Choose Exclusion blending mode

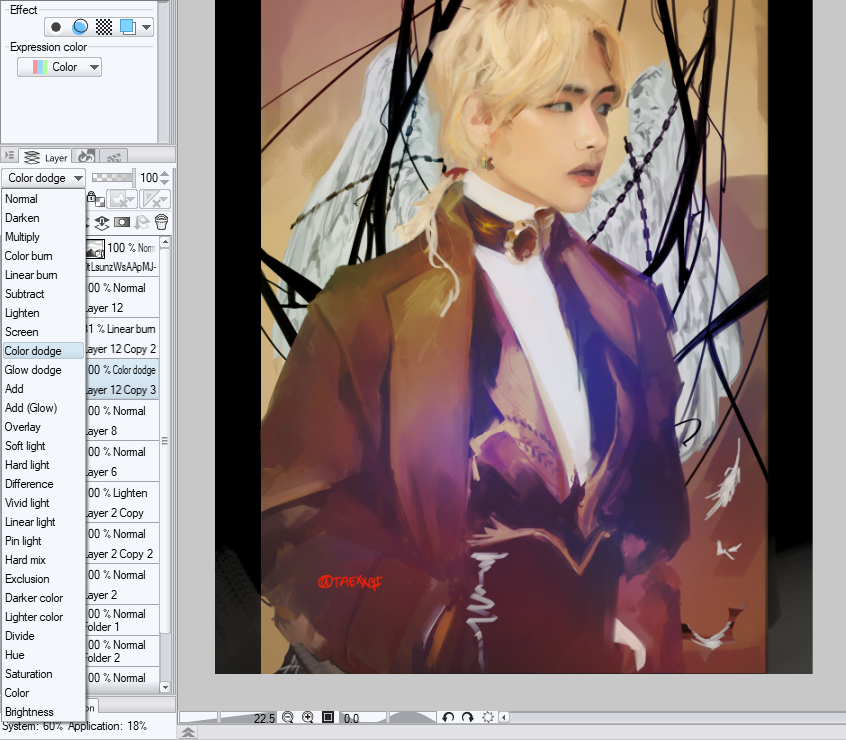coord(44,579)
